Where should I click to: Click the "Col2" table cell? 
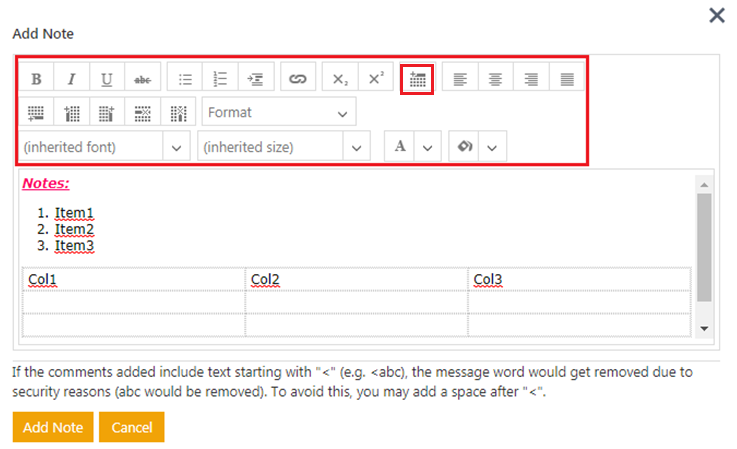coord(356,279)
